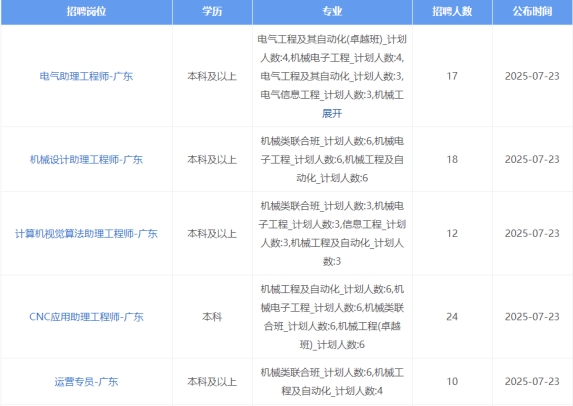
Task: Click the 专业 column header
Action: [332, 11]
